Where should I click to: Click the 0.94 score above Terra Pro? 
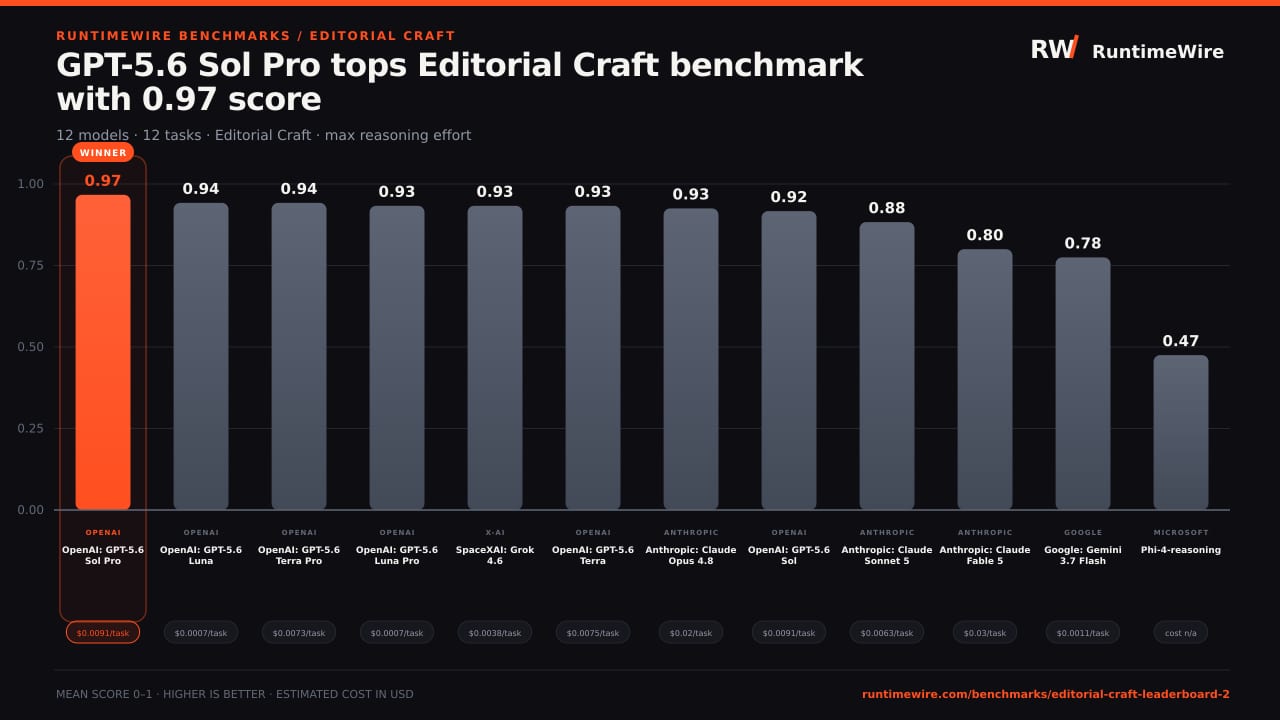pos(299,189)
